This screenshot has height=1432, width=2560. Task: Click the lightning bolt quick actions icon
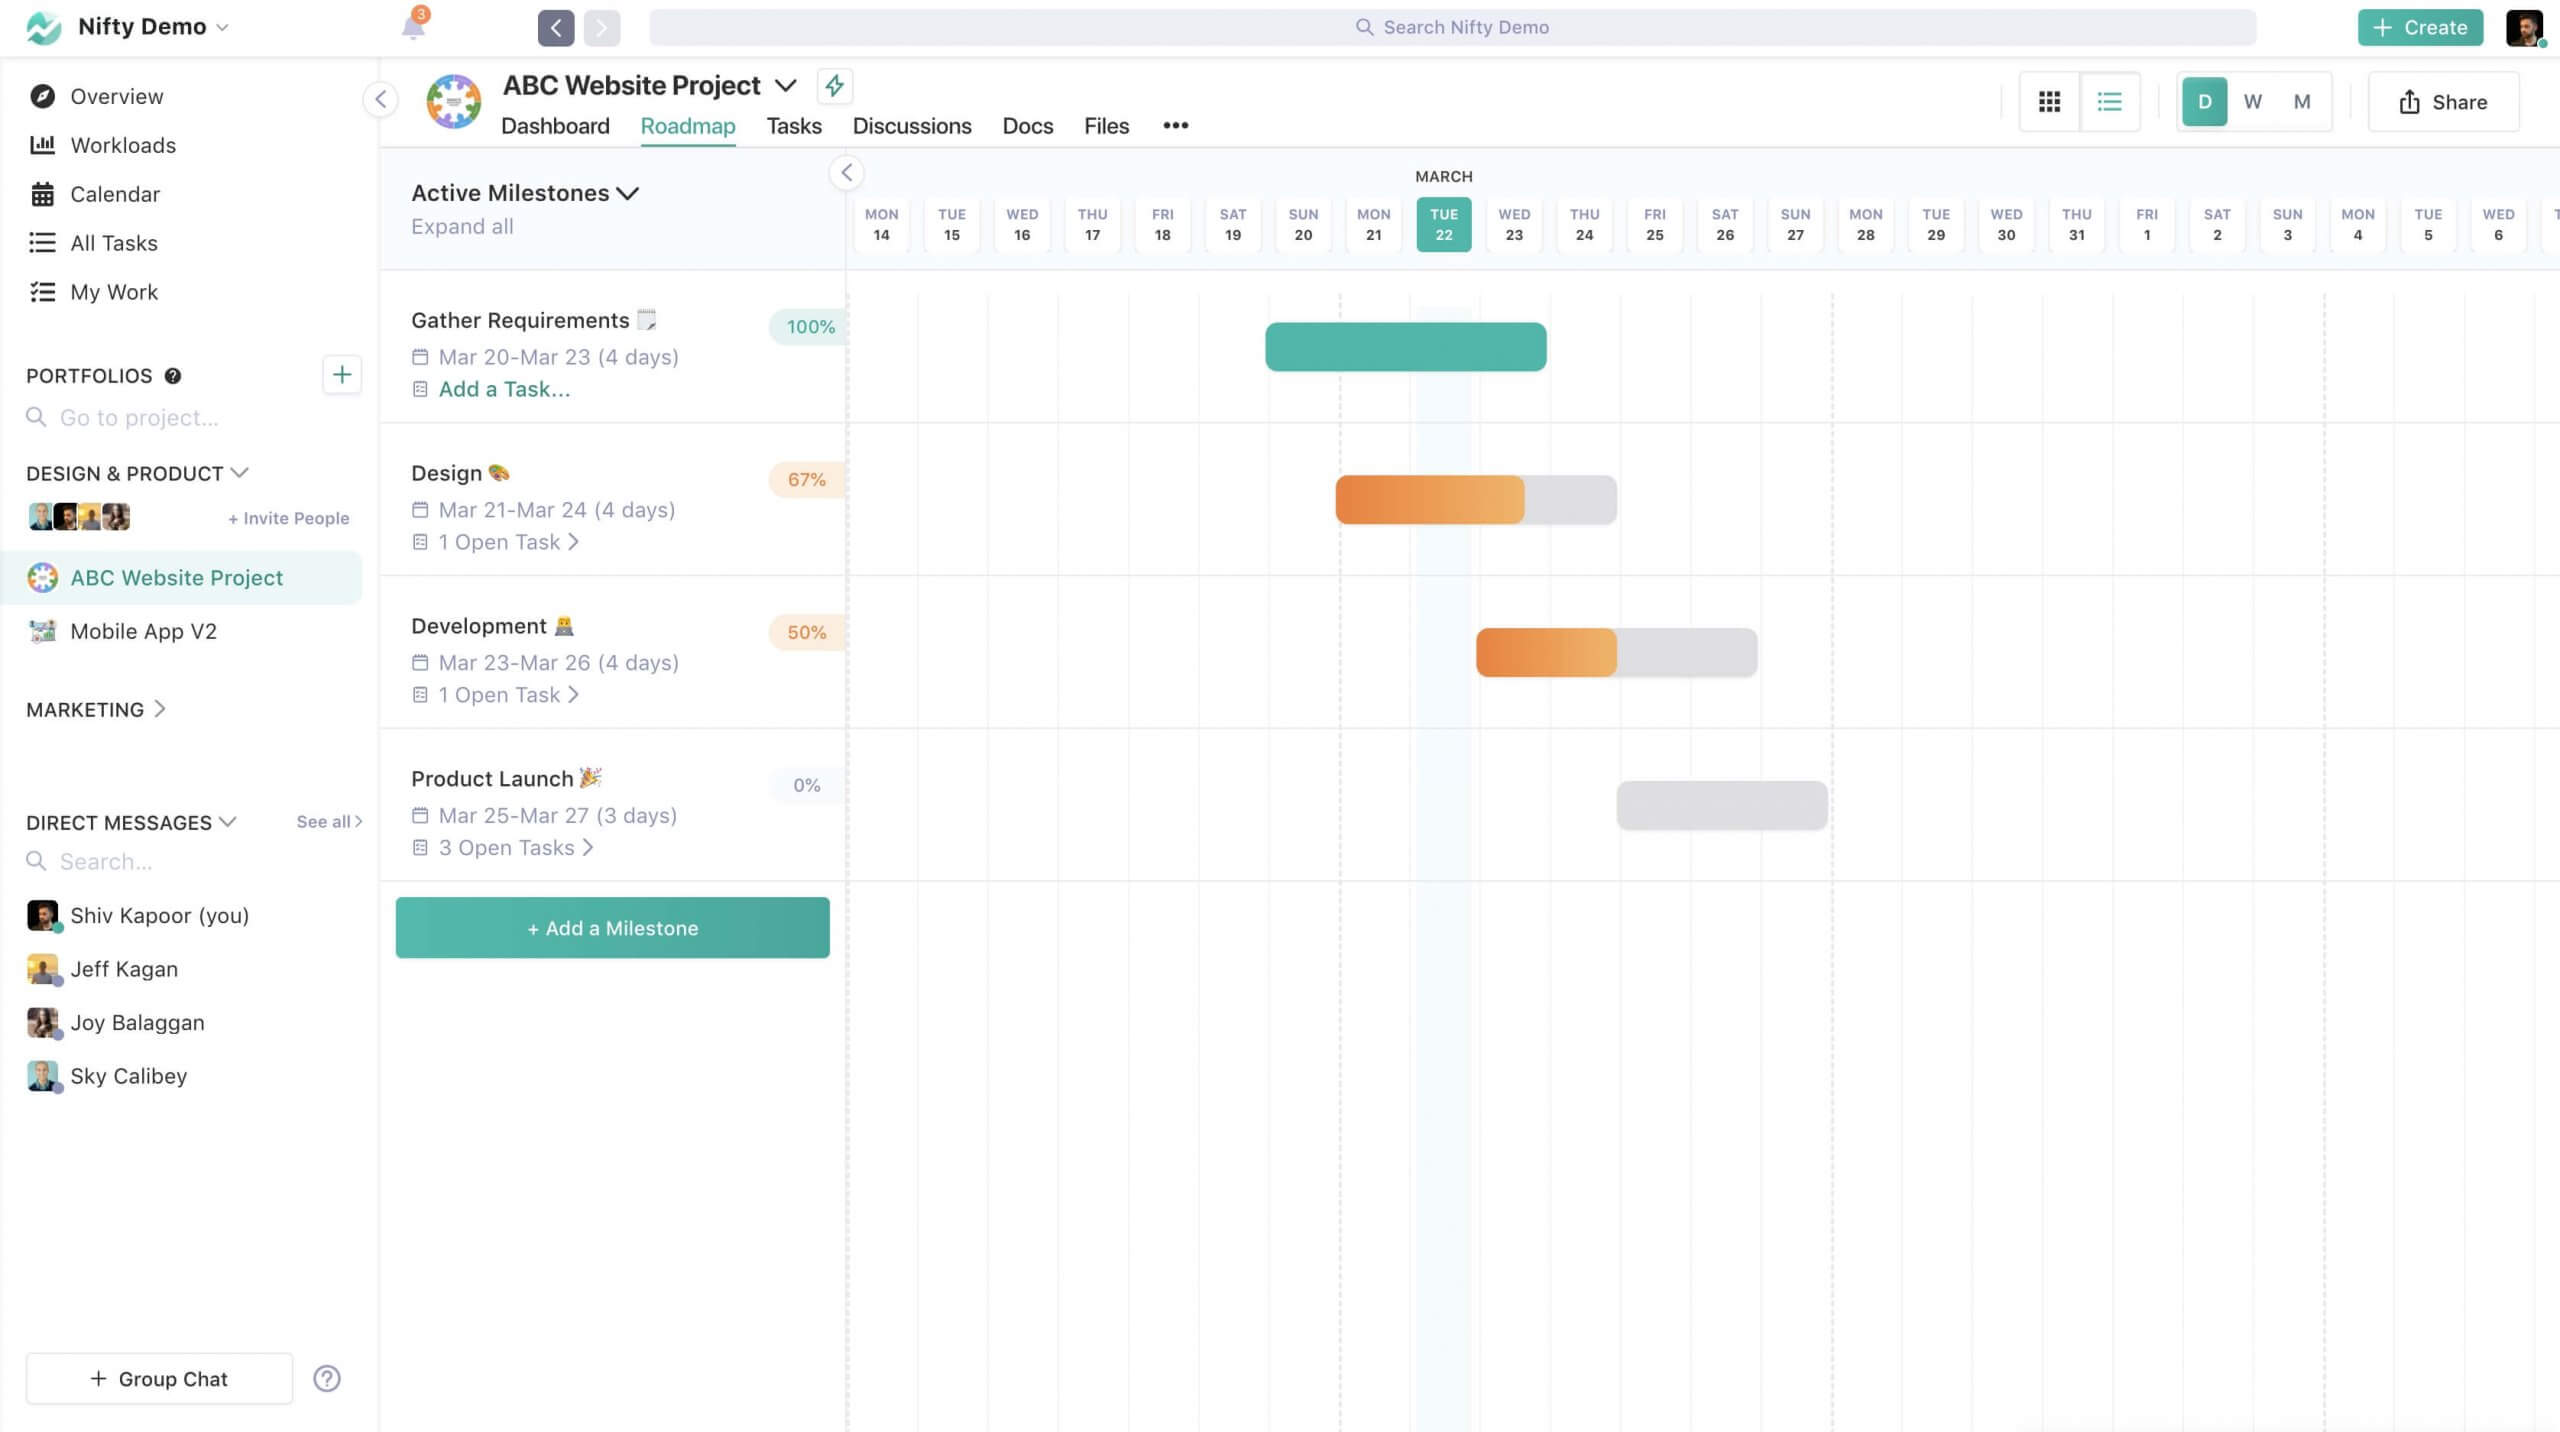833,84
